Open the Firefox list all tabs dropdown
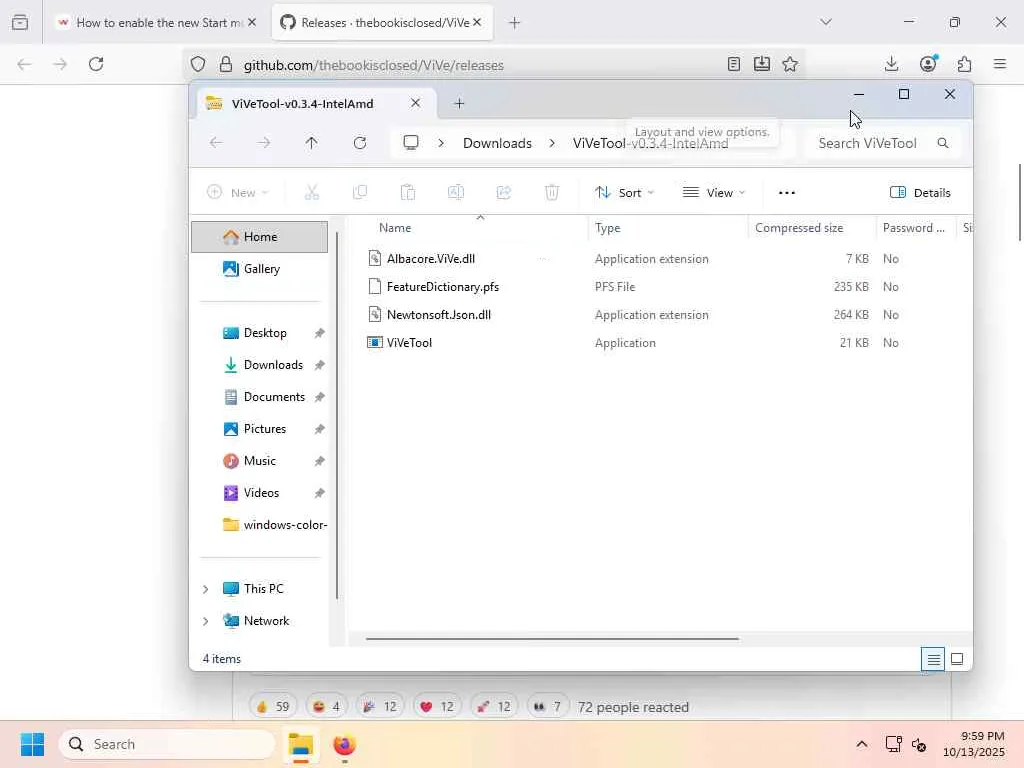Image resolution: width=1024 pixels, height=768 pixels. click(826, 22)
